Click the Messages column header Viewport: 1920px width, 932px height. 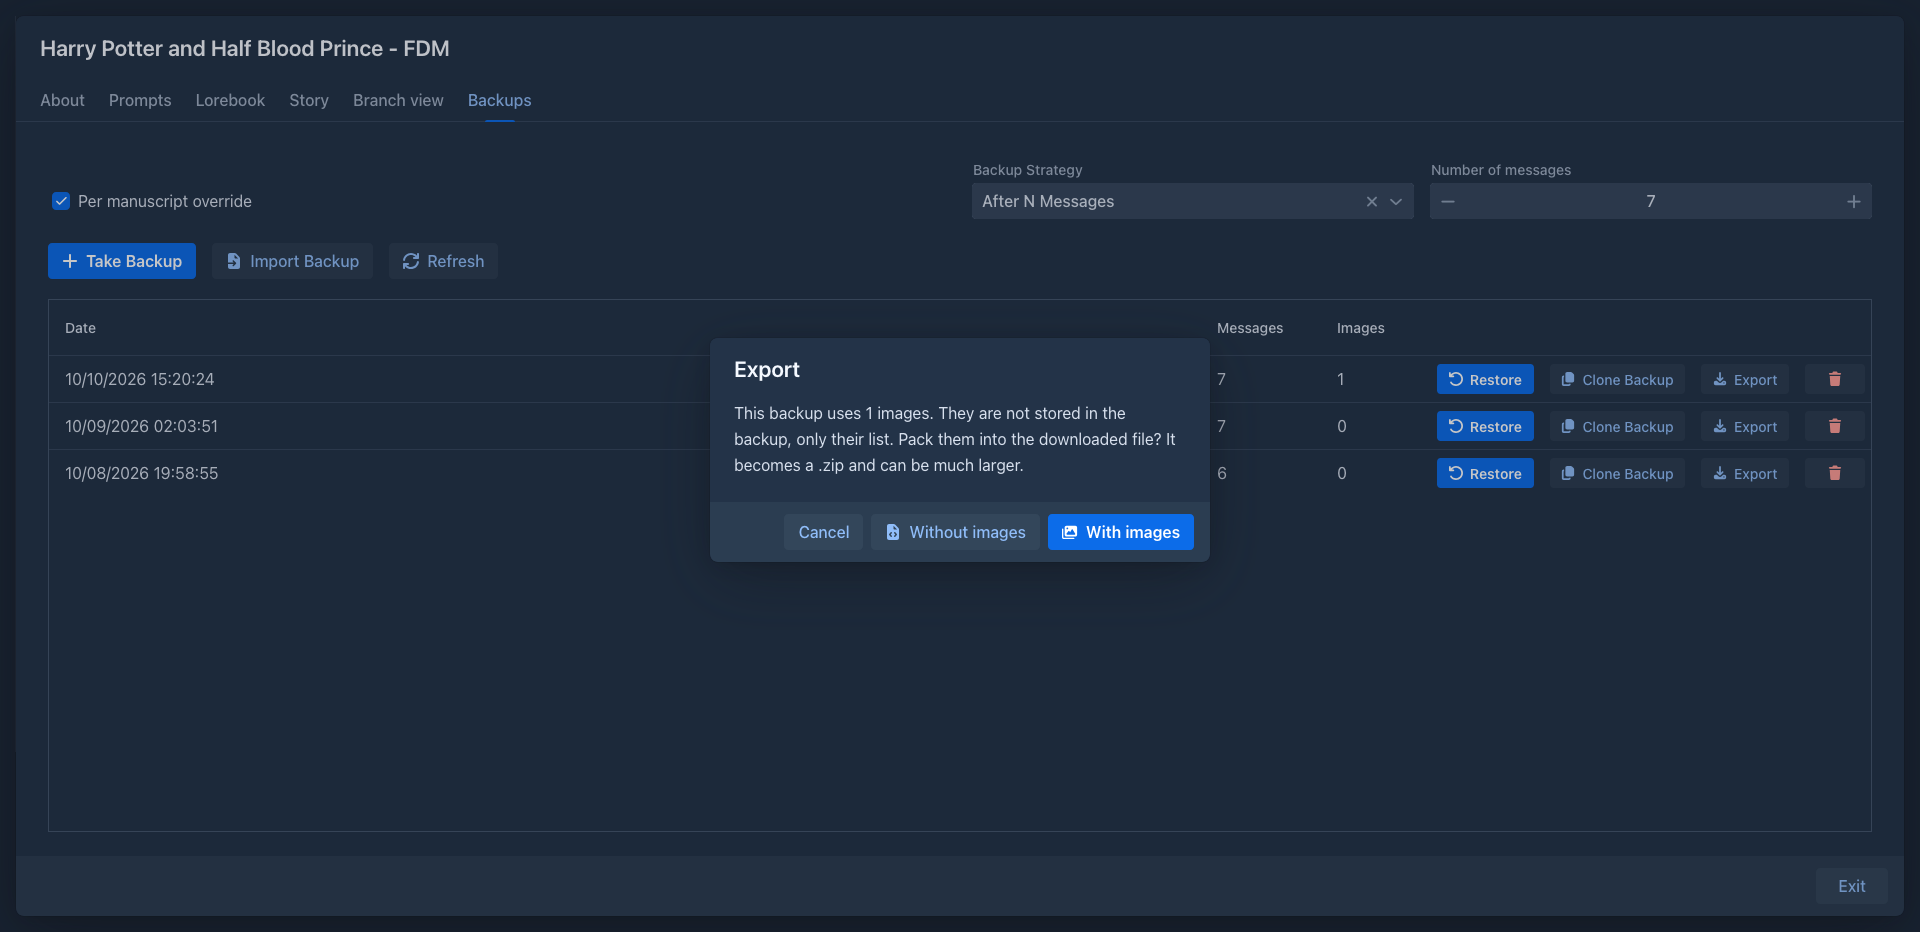(x=1249, y=328)
